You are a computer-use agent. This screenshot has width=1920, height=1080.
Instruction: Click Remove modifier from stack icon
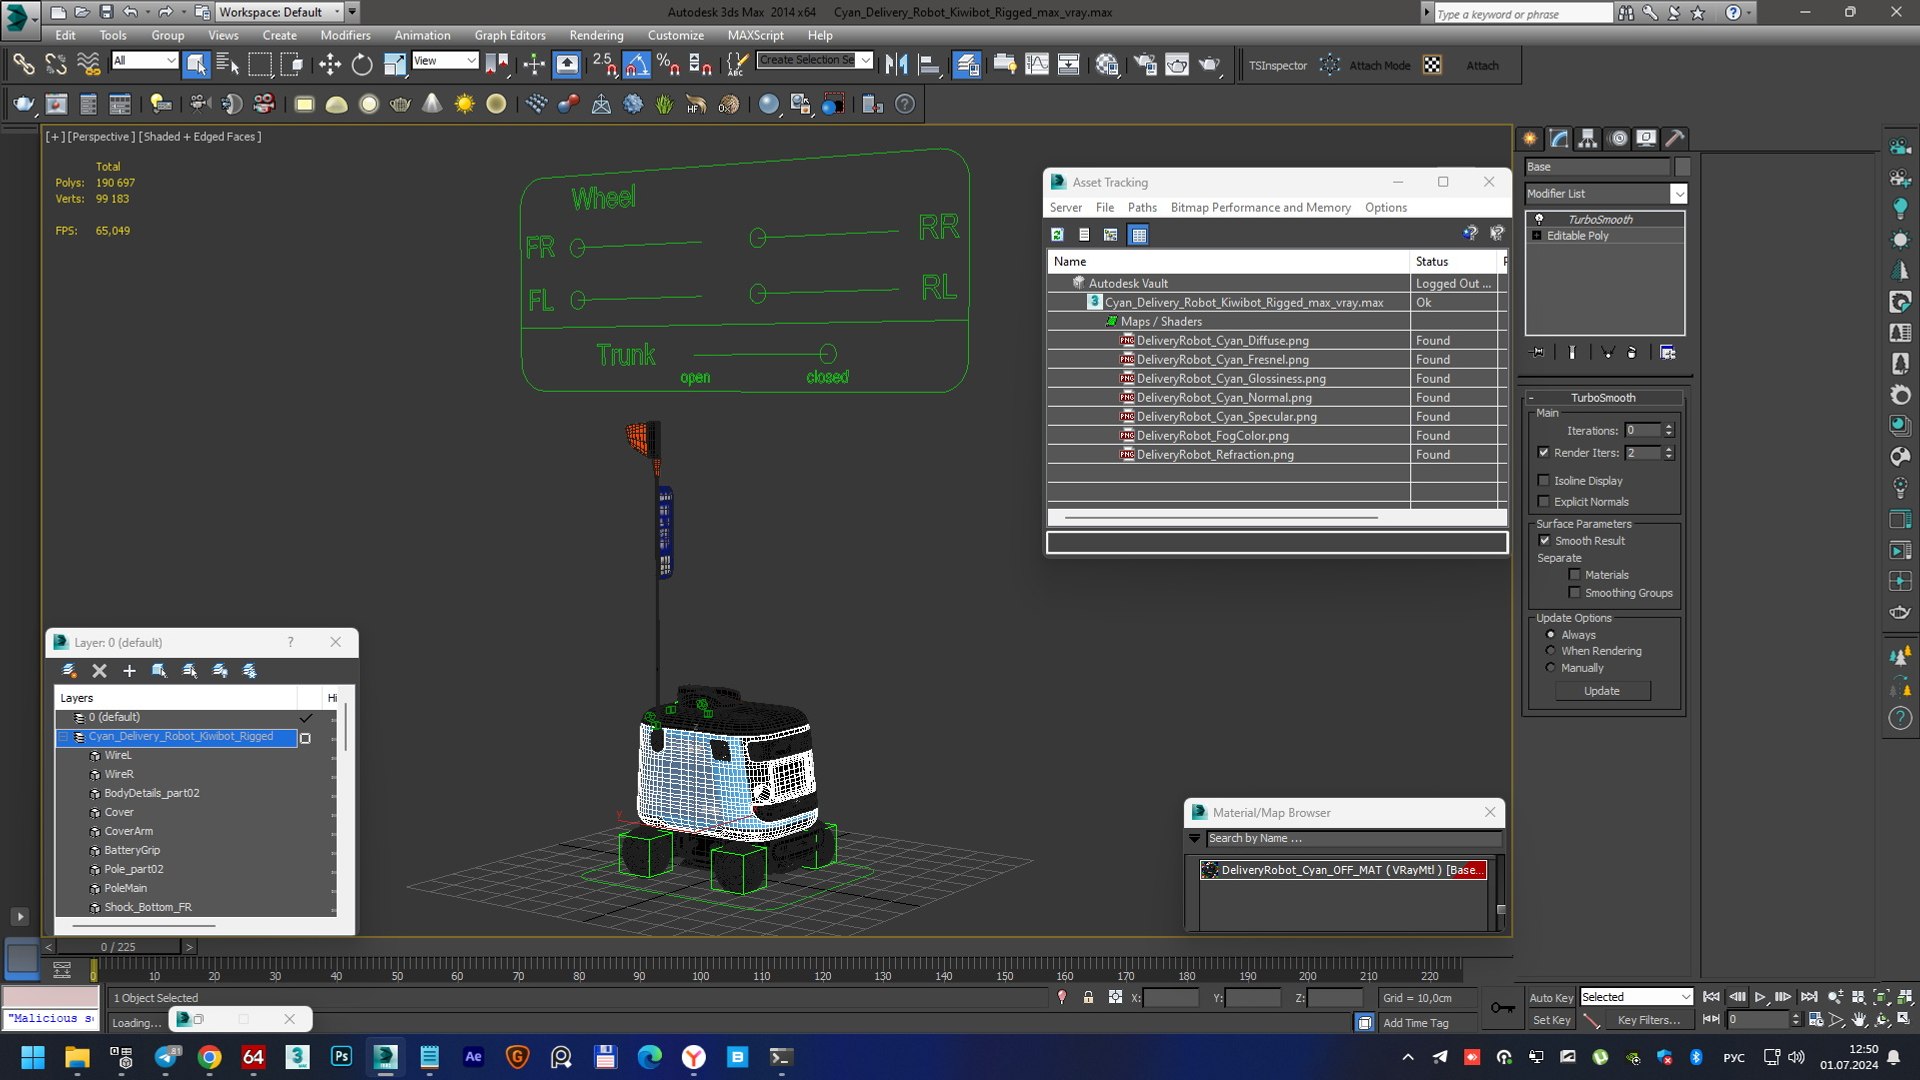1632,352
